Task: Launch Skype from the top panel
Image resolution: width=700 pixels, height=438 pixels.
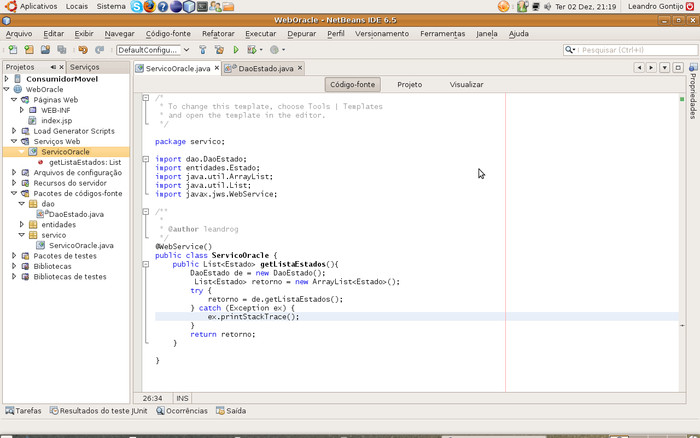Action: click(137, 6)
